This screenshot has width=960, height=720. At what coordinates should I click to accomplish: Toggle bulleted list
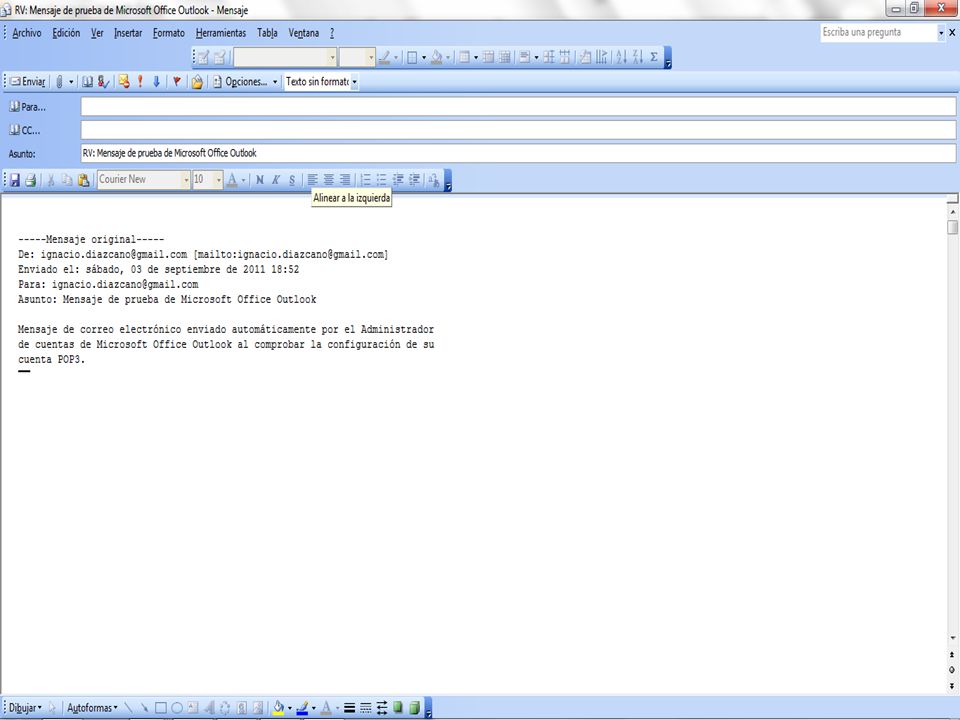click(x=381, y=179)
